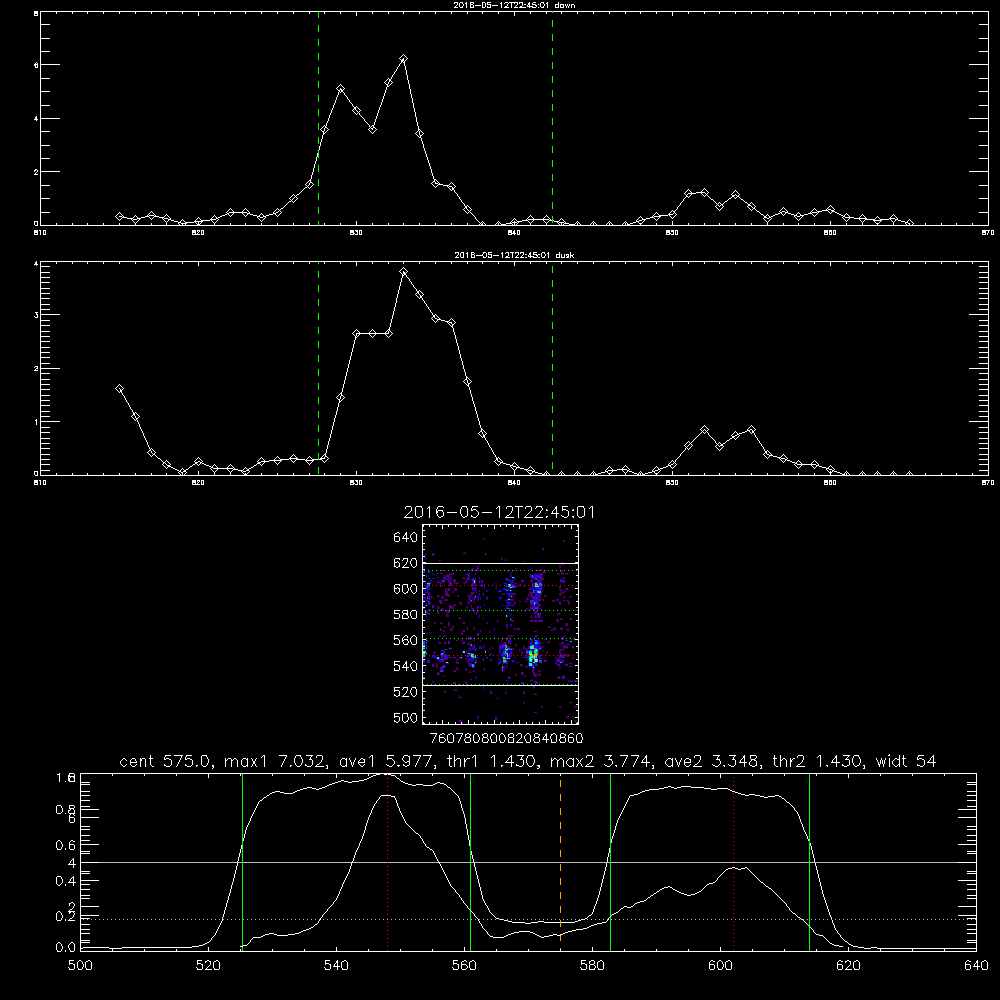Click x-axis label 540 on bottom plot
This screenshot has height=1000, width=1000.
pyautogui.click(x=336, y=966)
